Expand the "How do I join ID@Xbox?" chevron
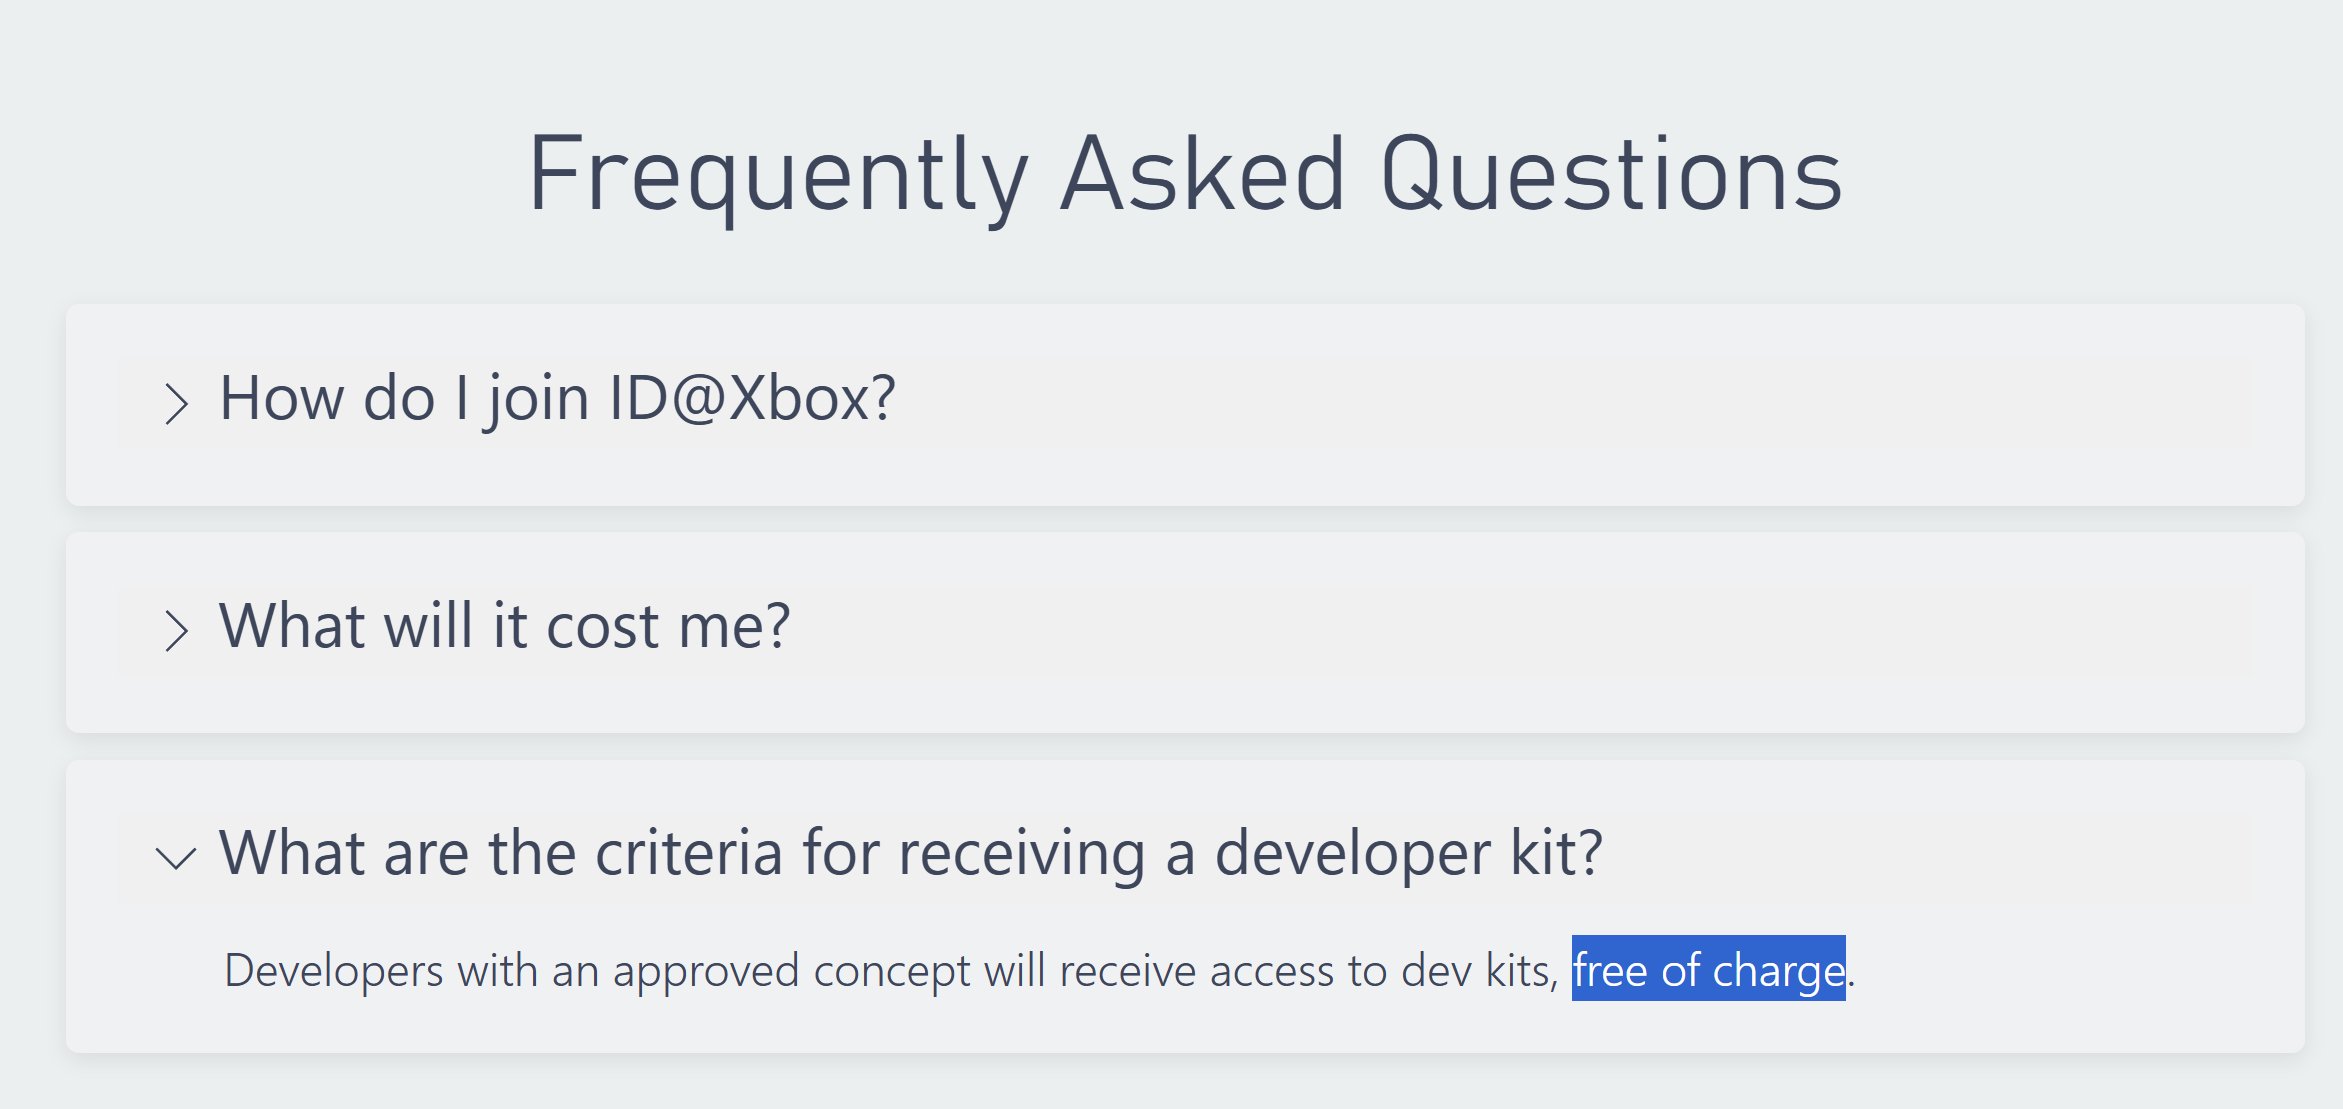 click(x=176, y=403)
